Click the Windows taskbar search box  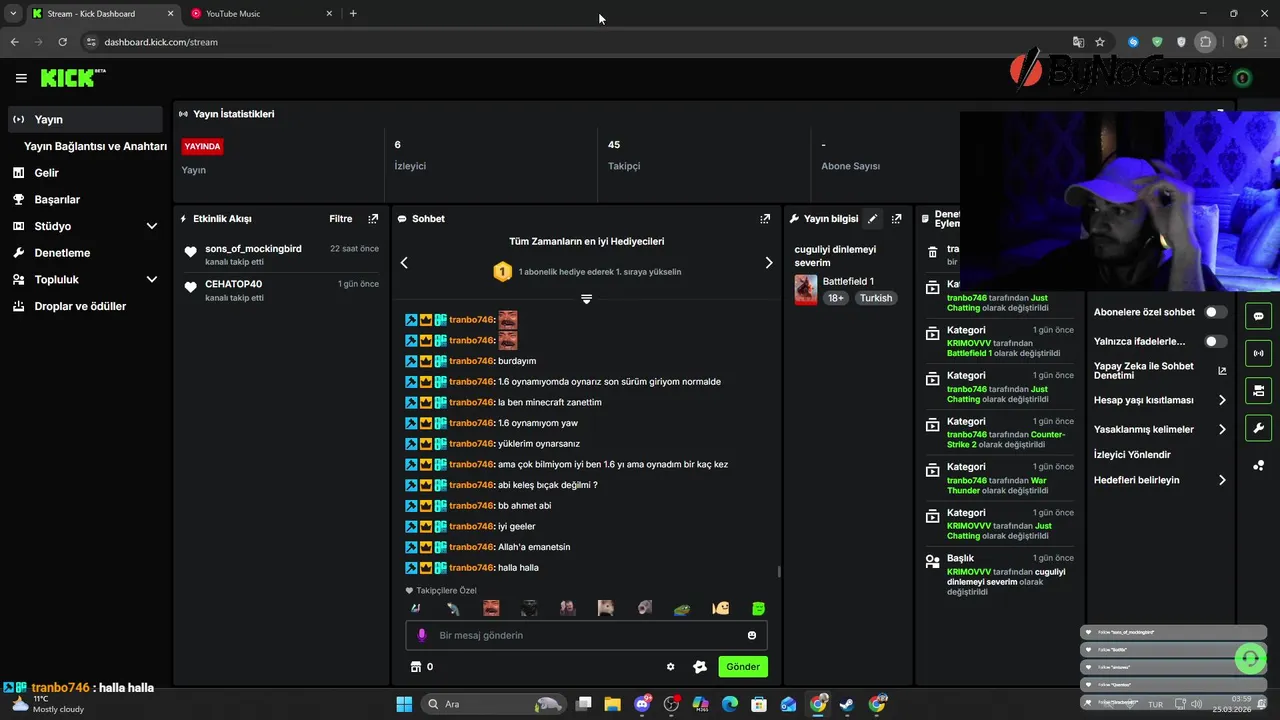(494, 704)
